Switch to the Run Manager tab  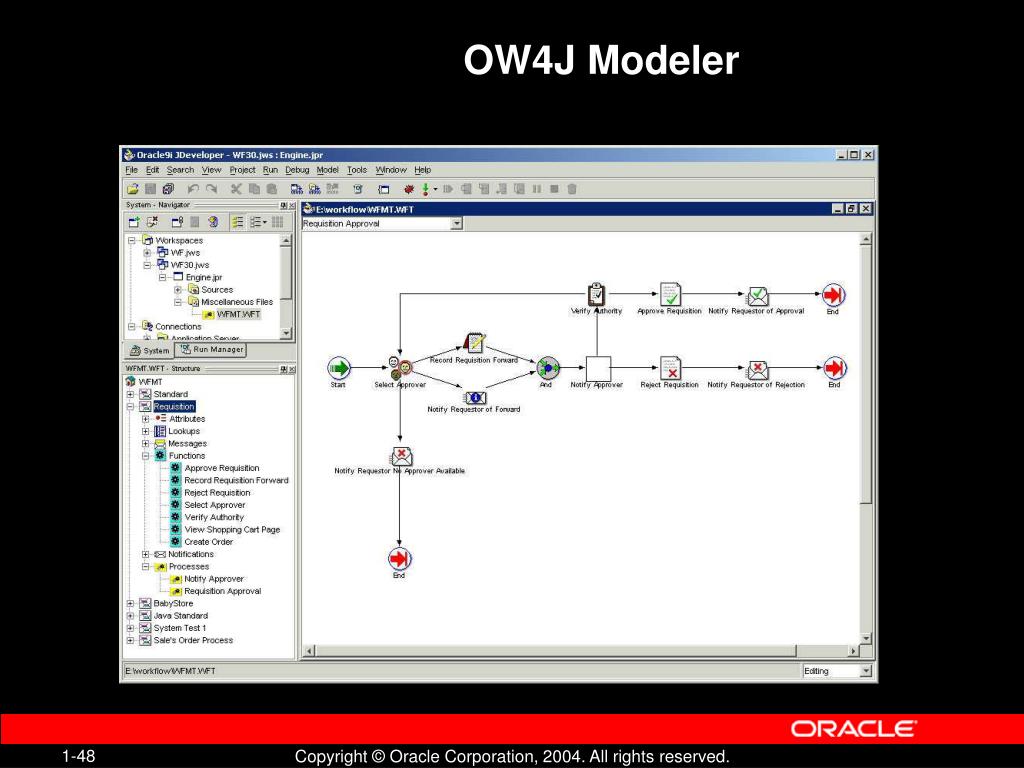click(x=212, y=350)
